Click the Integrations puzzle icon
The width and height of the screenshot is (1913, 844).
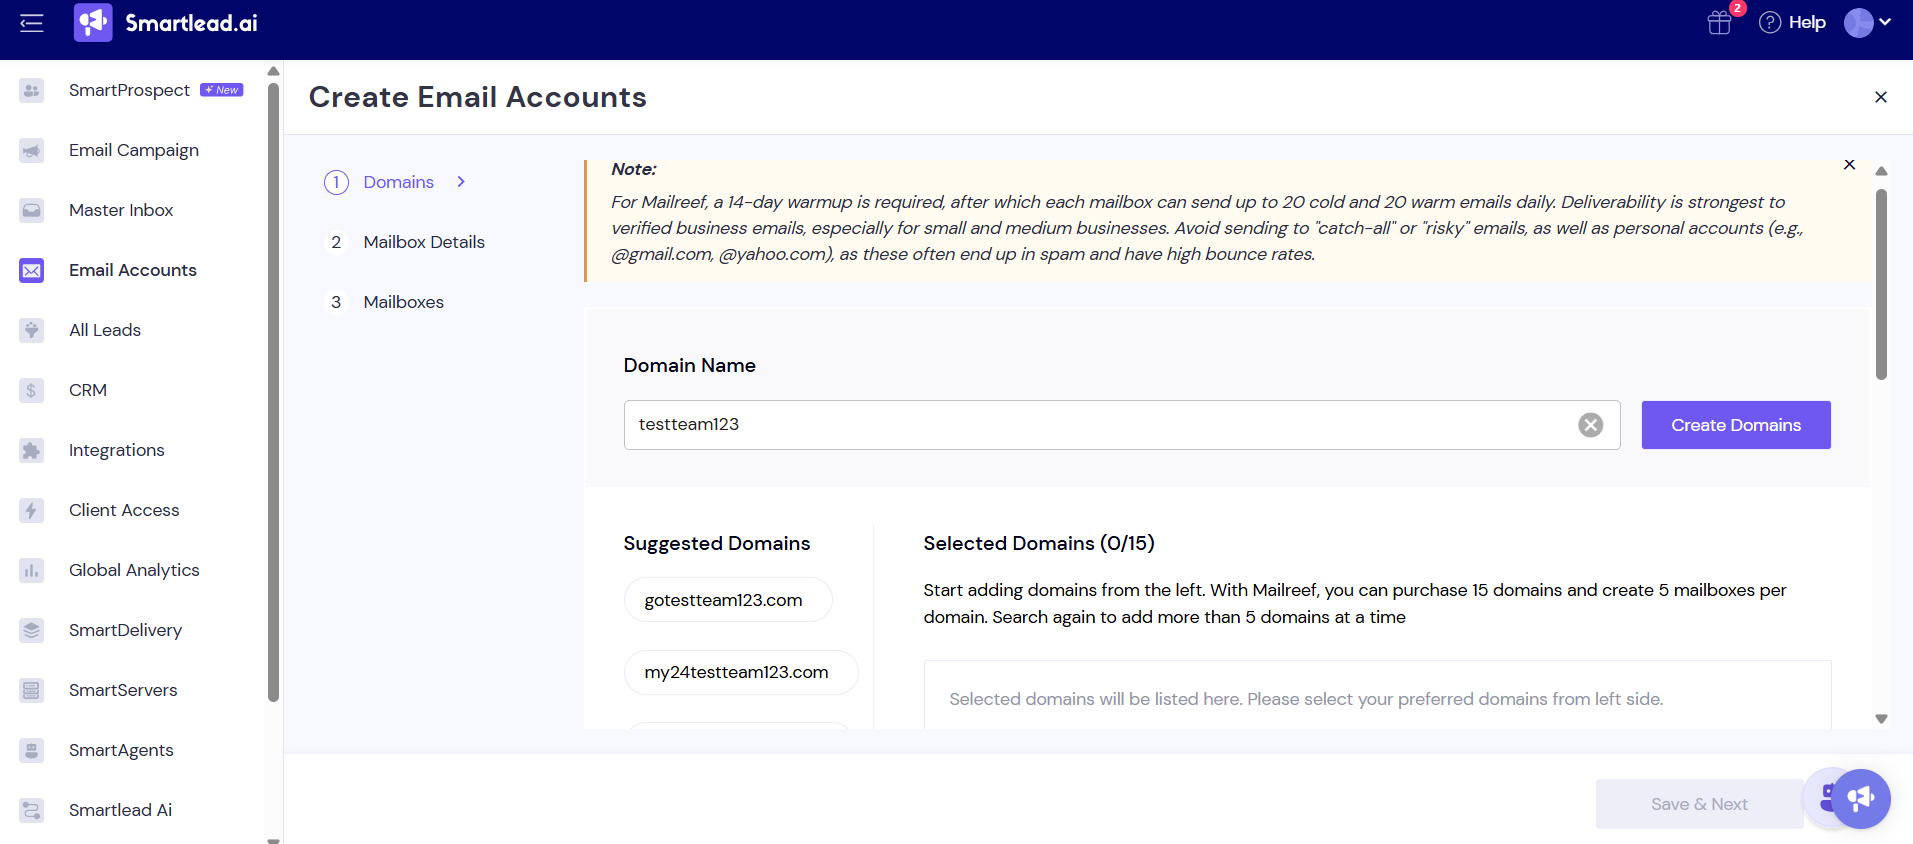[32, 450]
